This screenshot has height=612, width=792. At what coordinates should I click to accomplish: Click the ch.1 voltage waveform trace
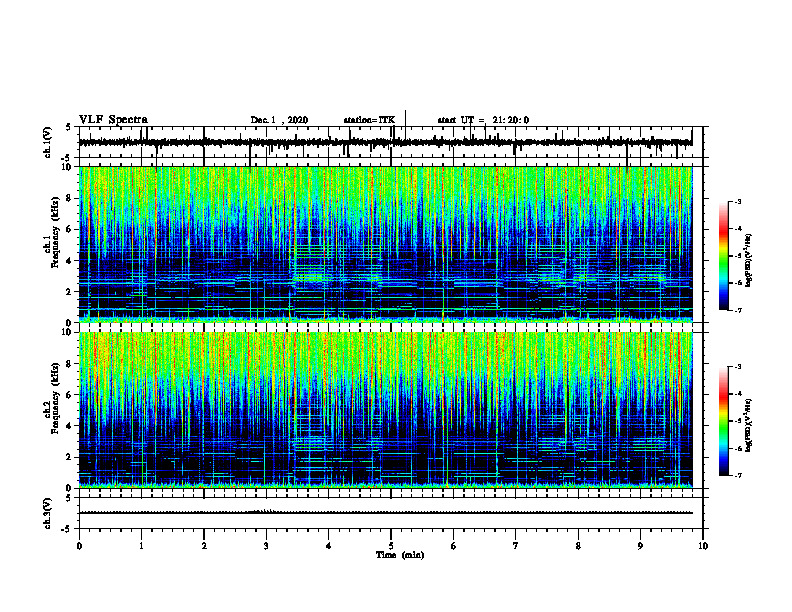385,142
